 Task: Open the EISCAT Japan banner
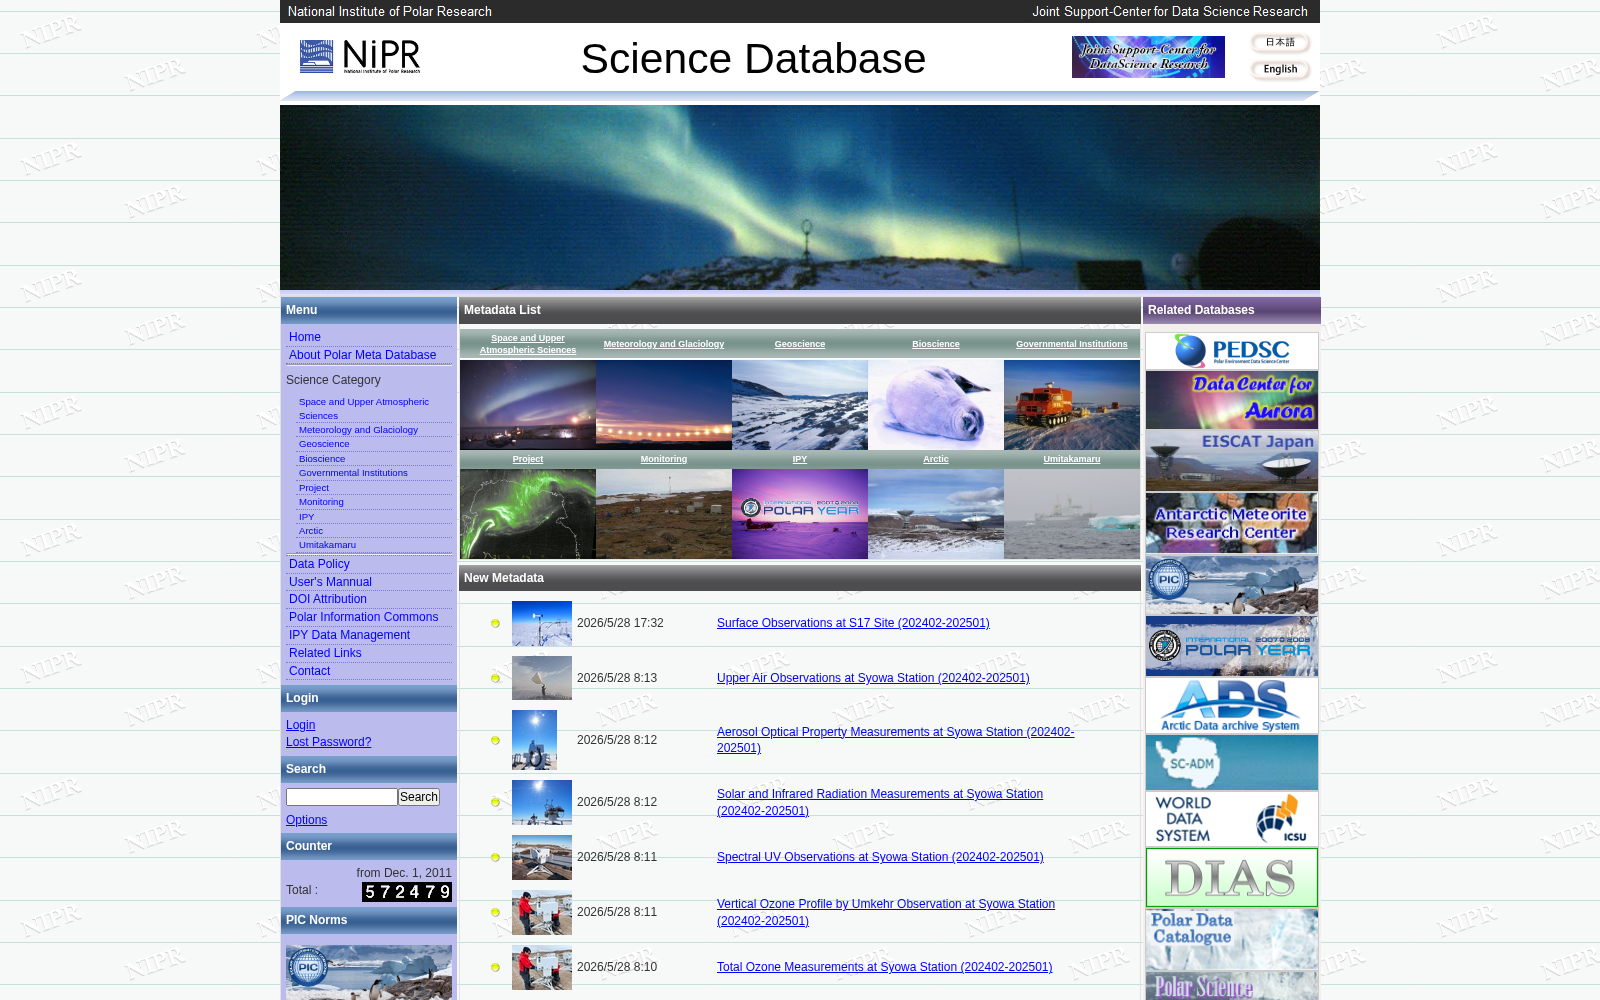(x=1232, y=460)
